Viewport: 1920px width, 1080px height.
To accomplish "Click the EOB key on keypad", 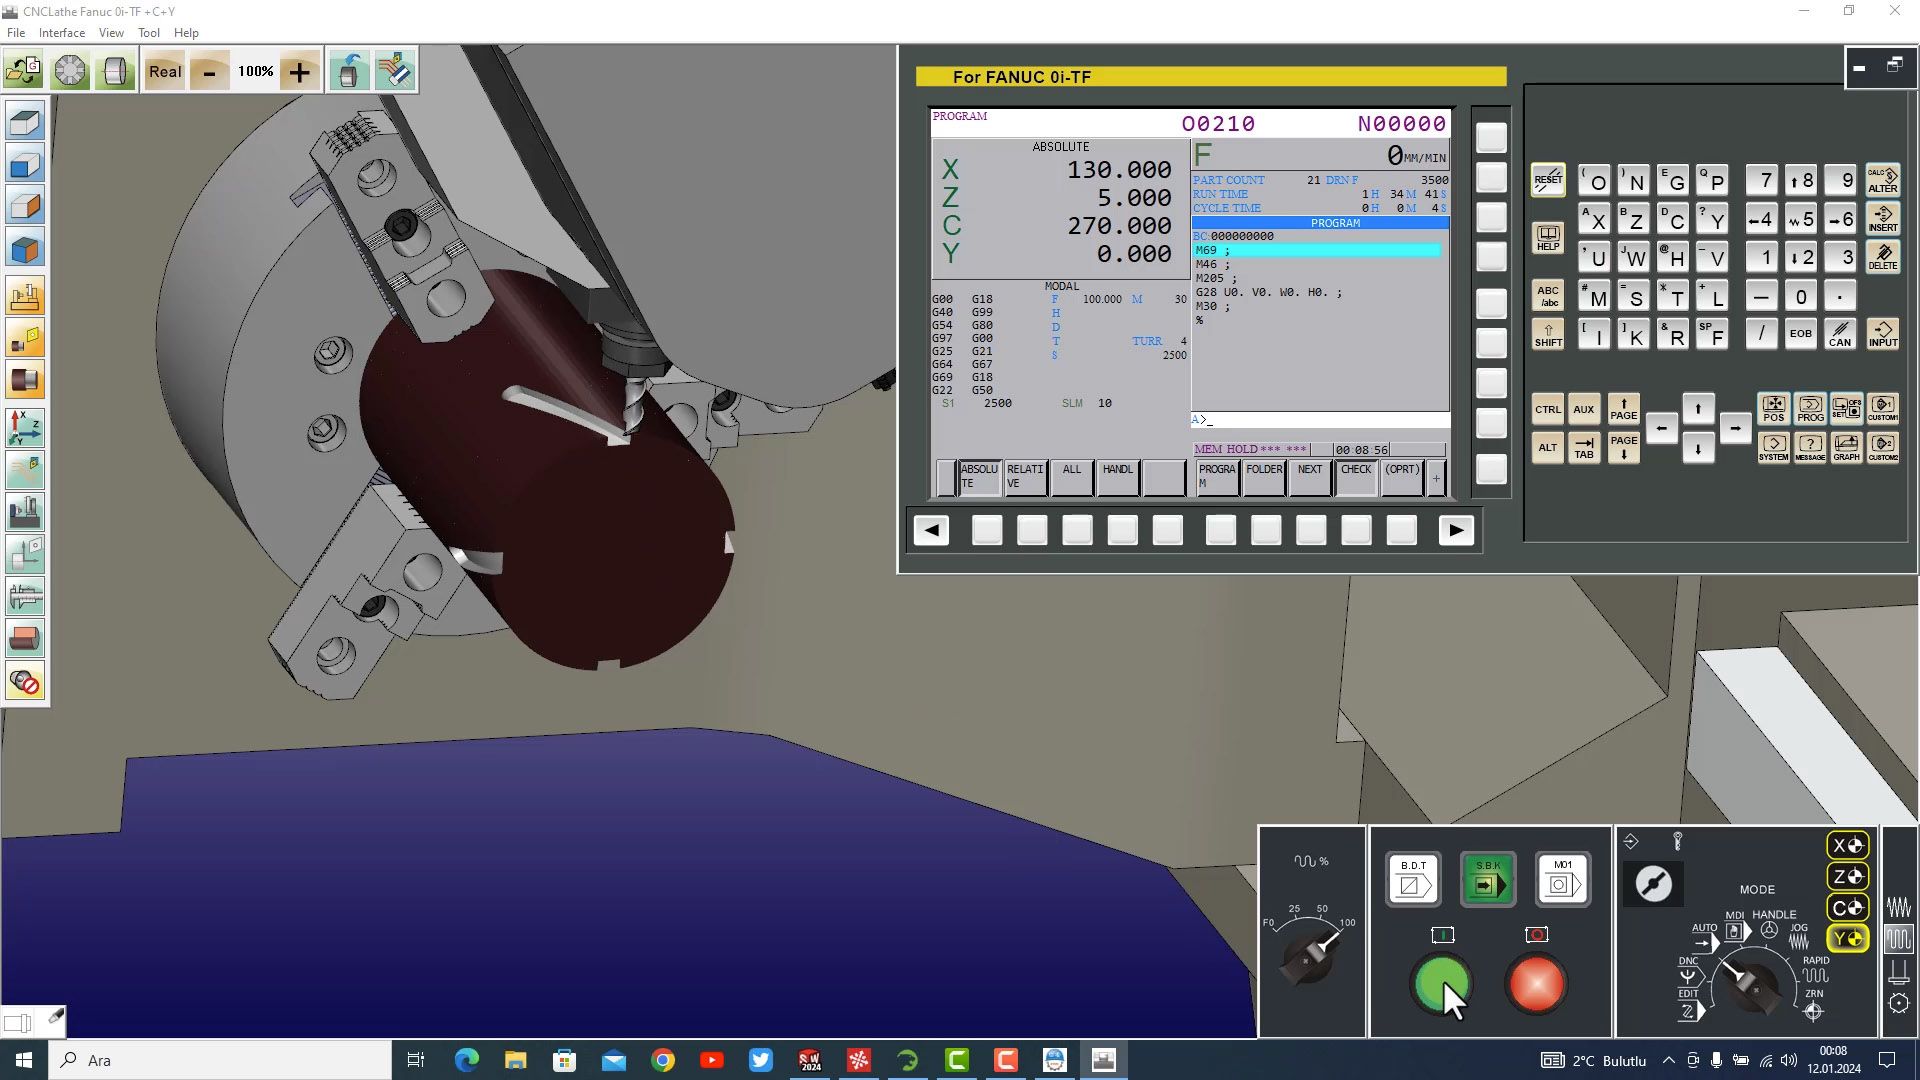I will coord(1800,333).
